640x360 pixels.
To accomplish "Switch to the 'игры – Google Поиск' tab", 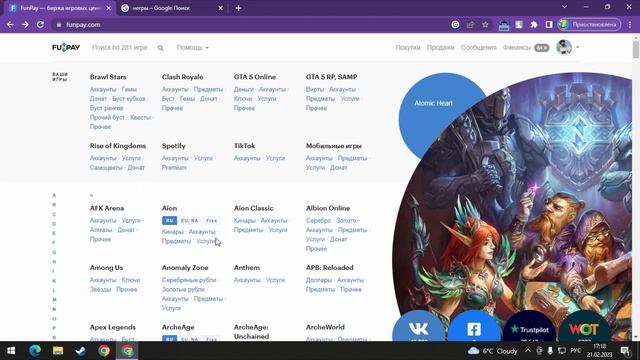I will click(x=171, y=8).
